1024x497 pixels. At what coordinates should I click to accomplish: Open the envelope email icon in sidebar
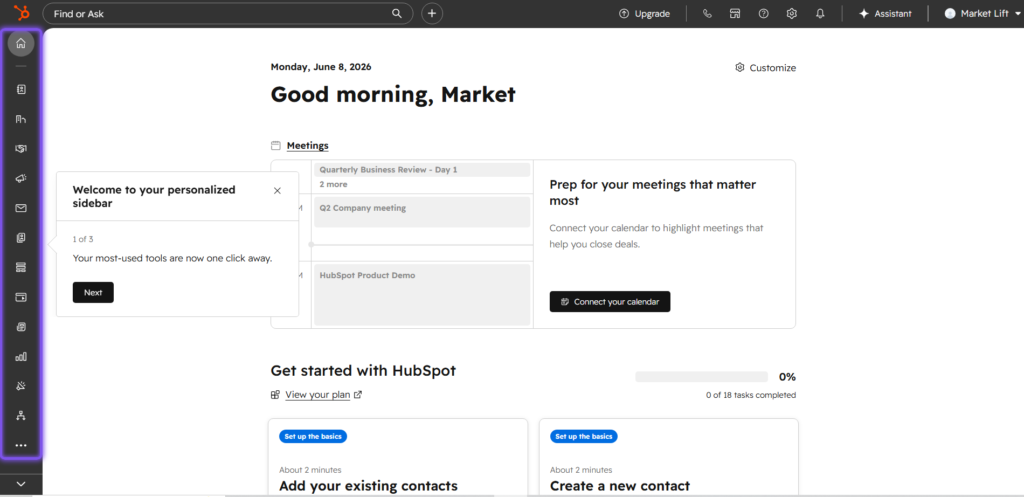(21, 208)
